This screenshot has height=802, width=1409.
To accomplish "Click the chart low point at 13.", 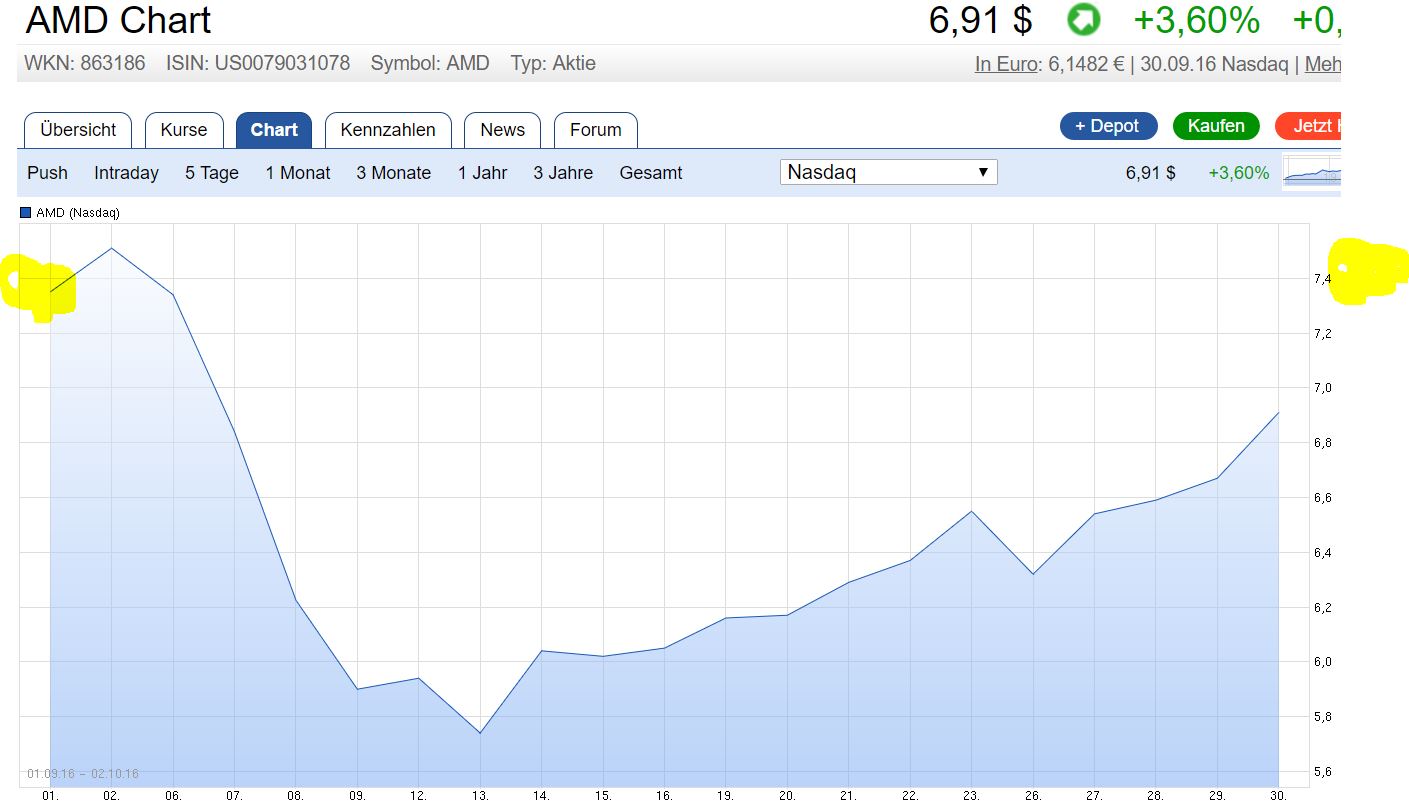I will tap(480, 733).
